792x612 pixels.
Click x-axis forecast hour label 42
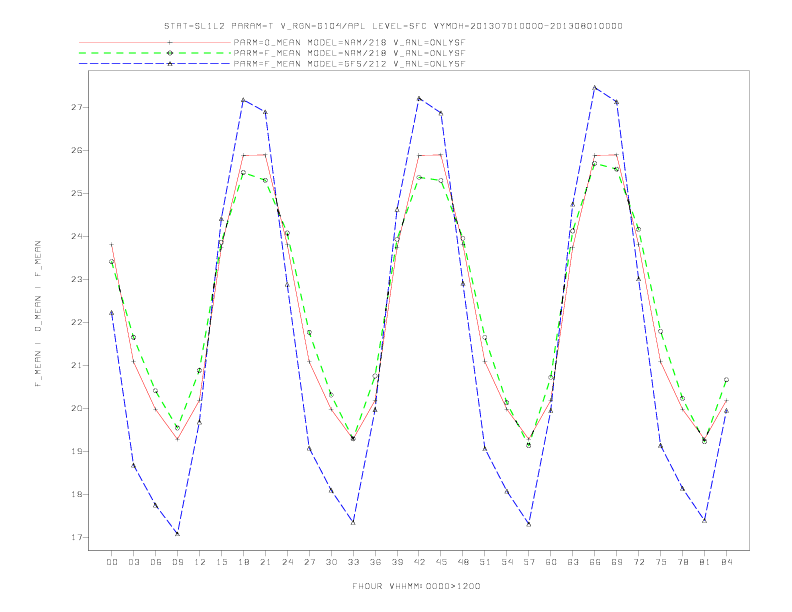[x=419, y=562]
